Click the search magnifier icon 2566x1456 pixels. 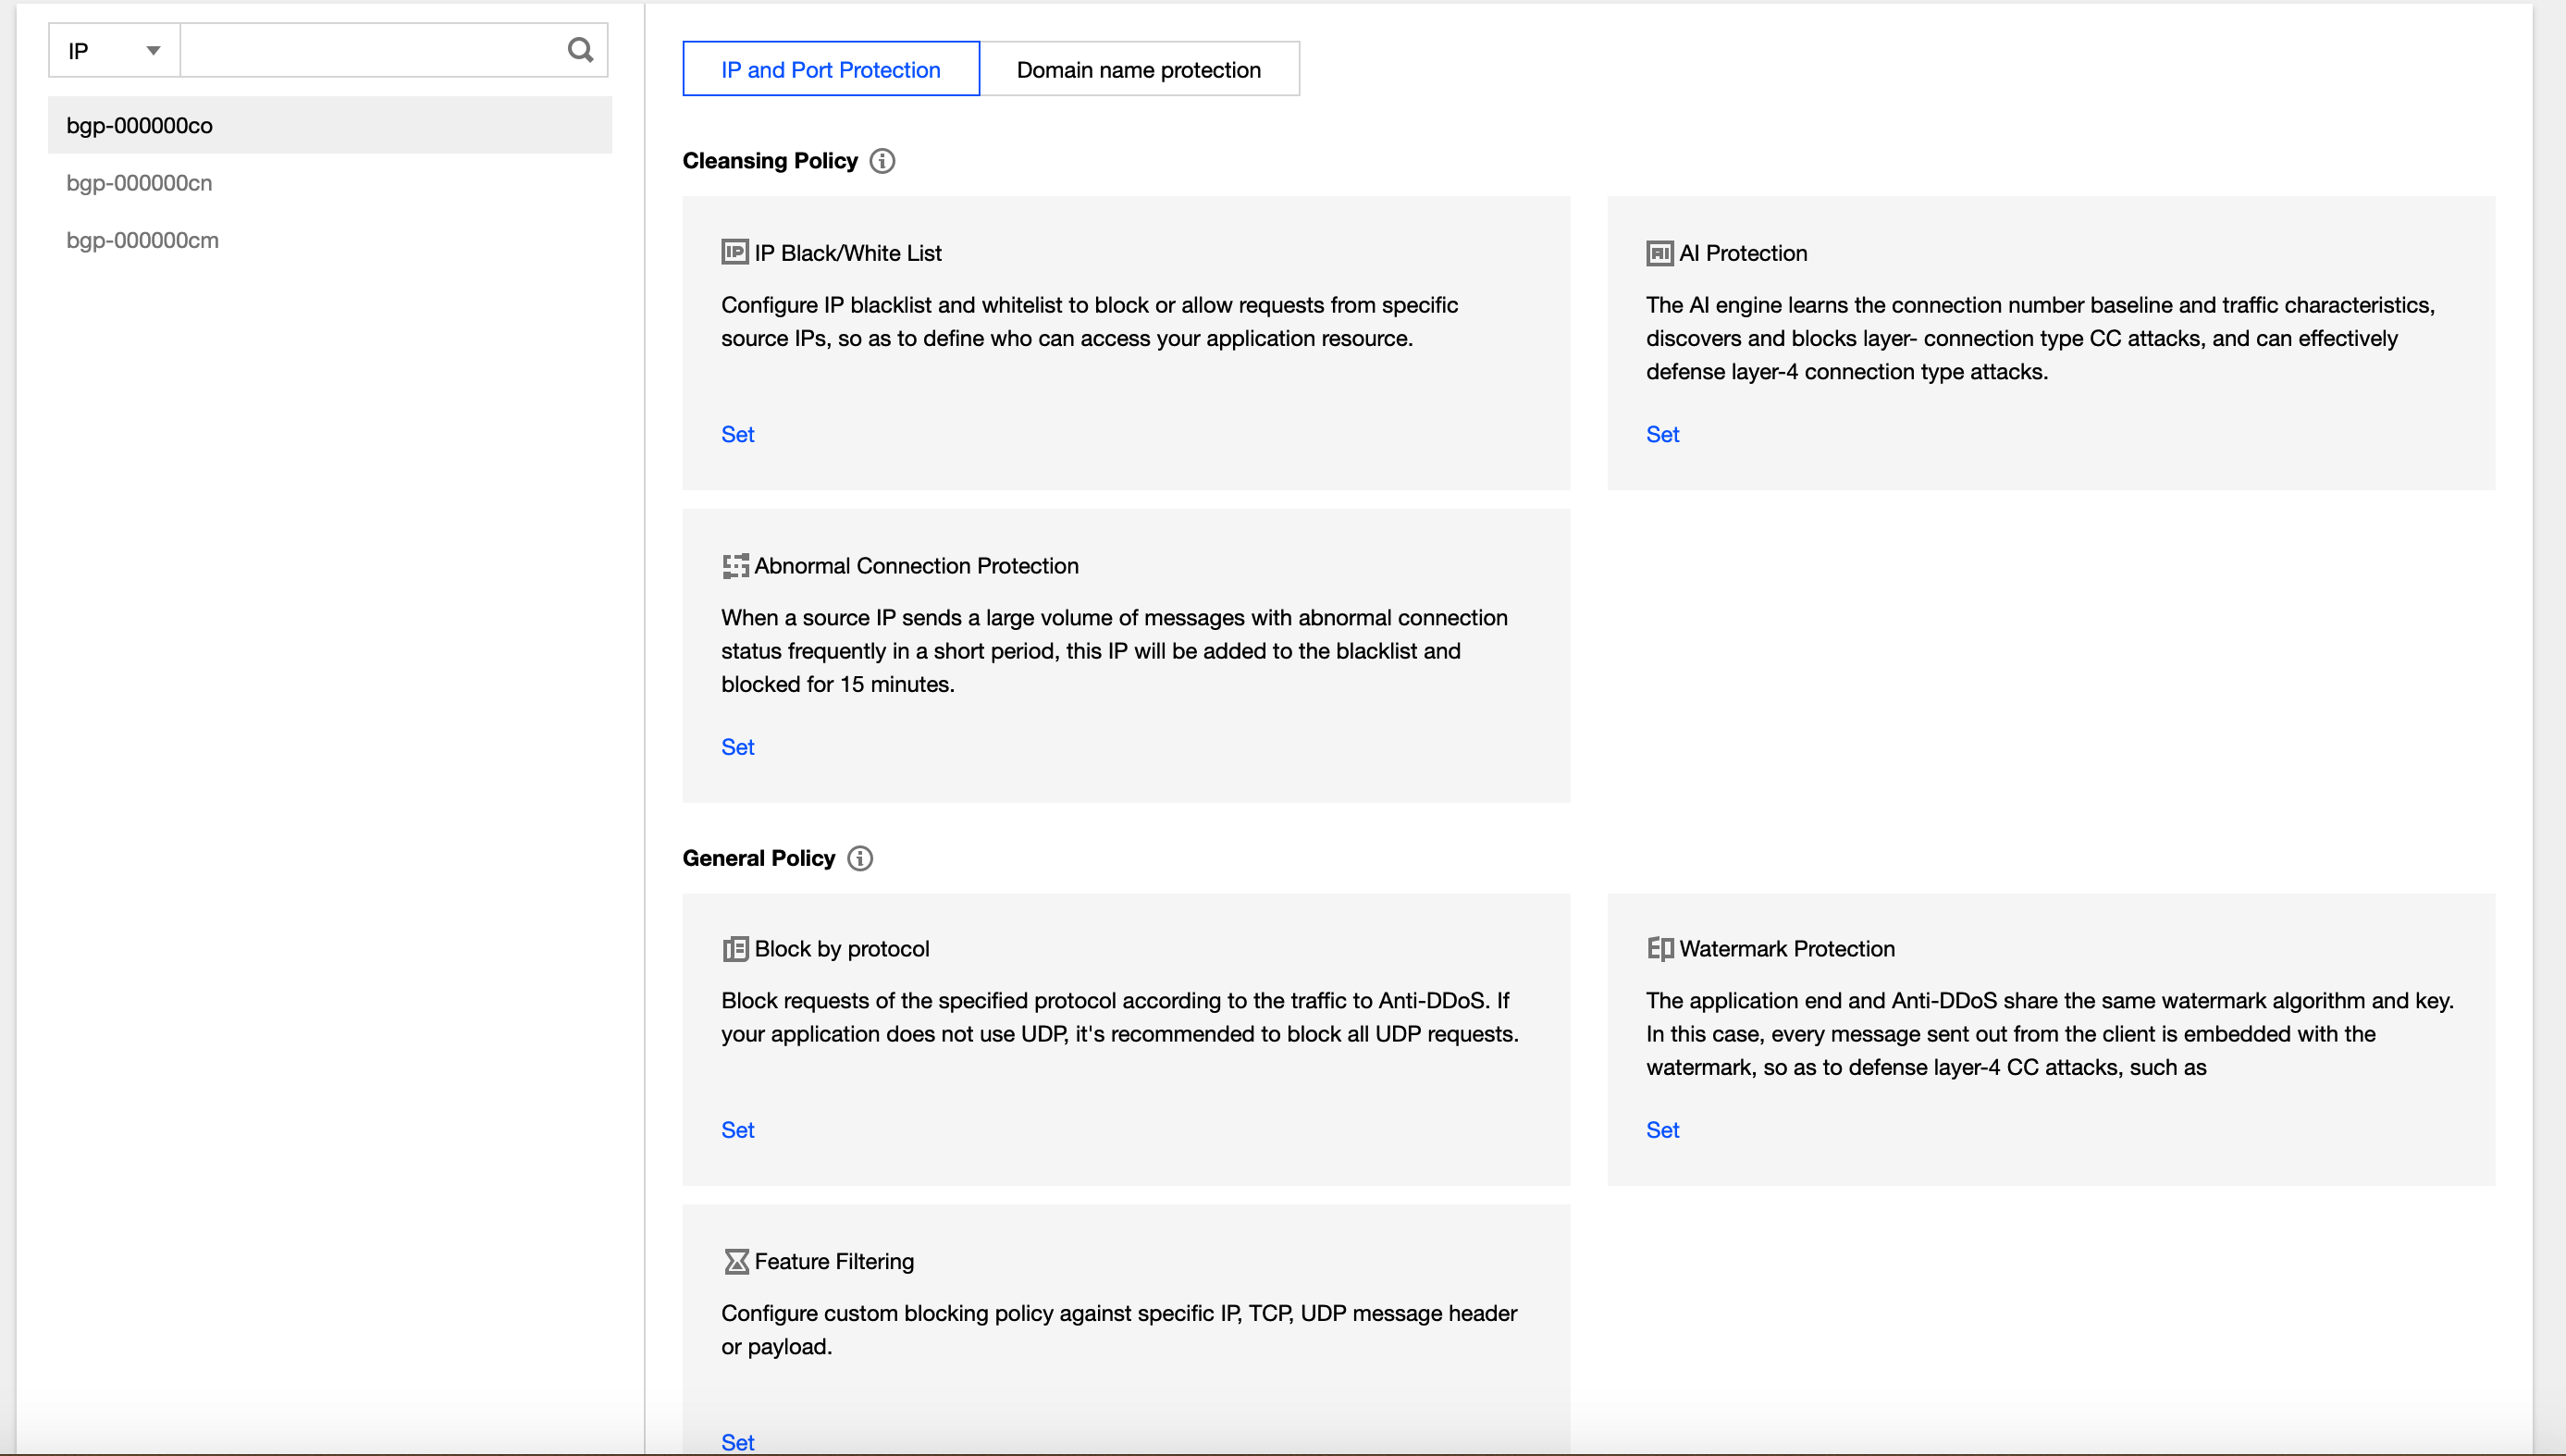point(580,50)
